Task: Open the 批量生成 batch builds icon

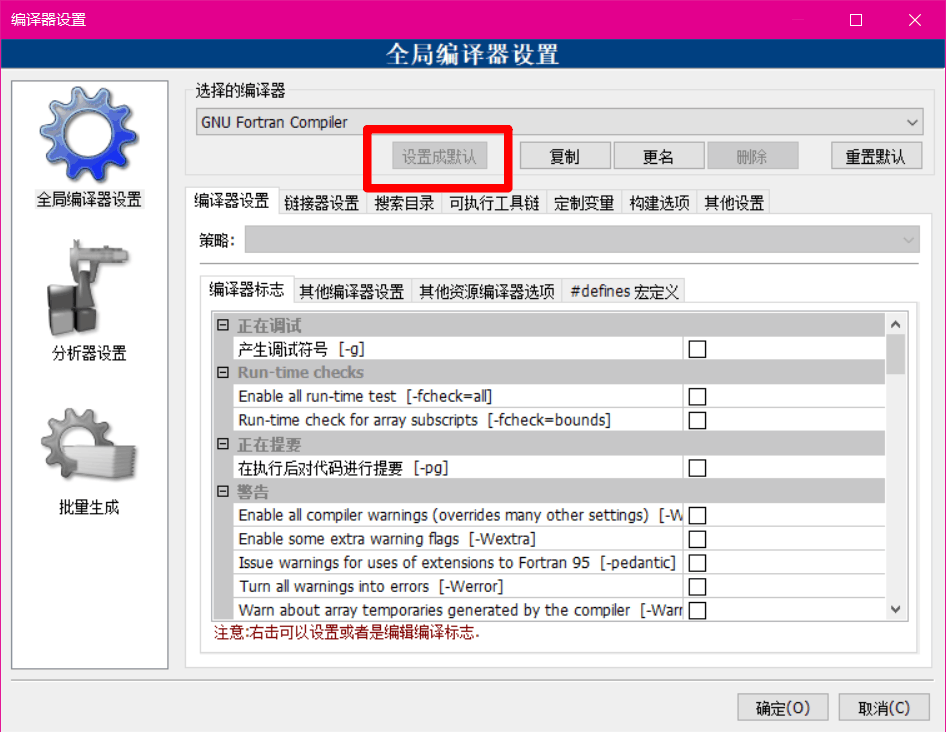Action: 89,445
